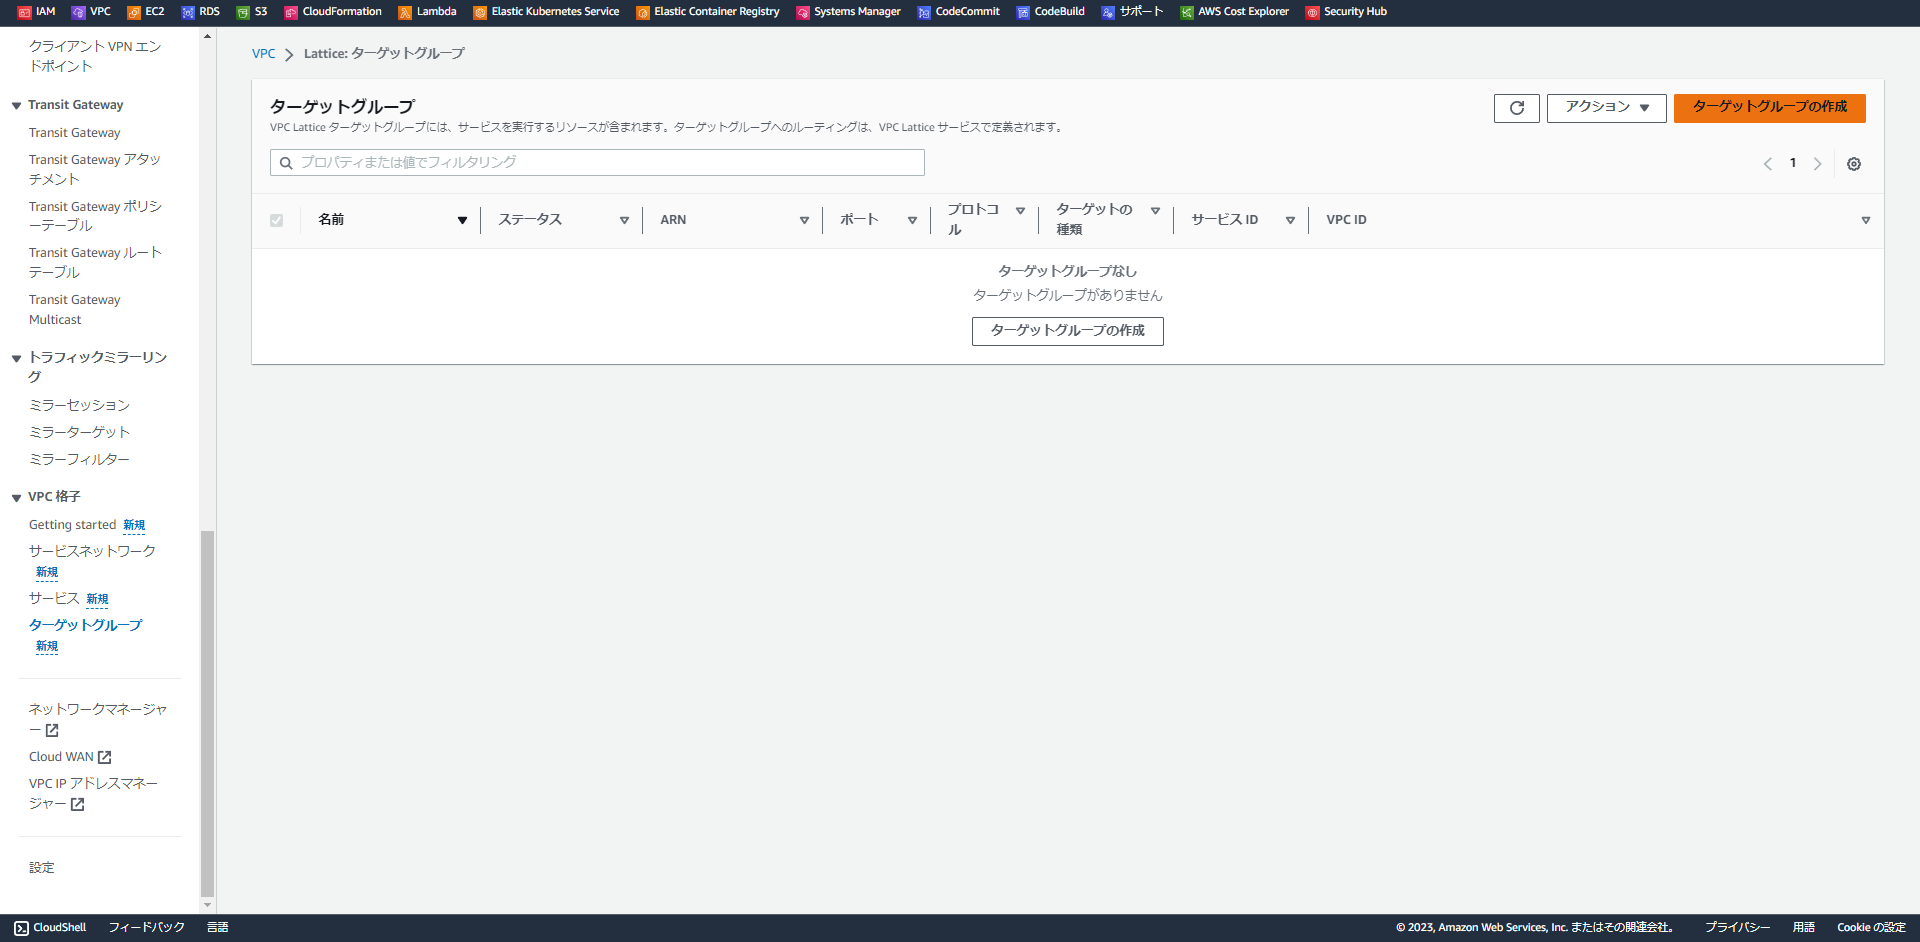Collapse the VPC 格子 sidebar section
The width and height of the screenshot is (1920, 942).
(x=16, y=497)
